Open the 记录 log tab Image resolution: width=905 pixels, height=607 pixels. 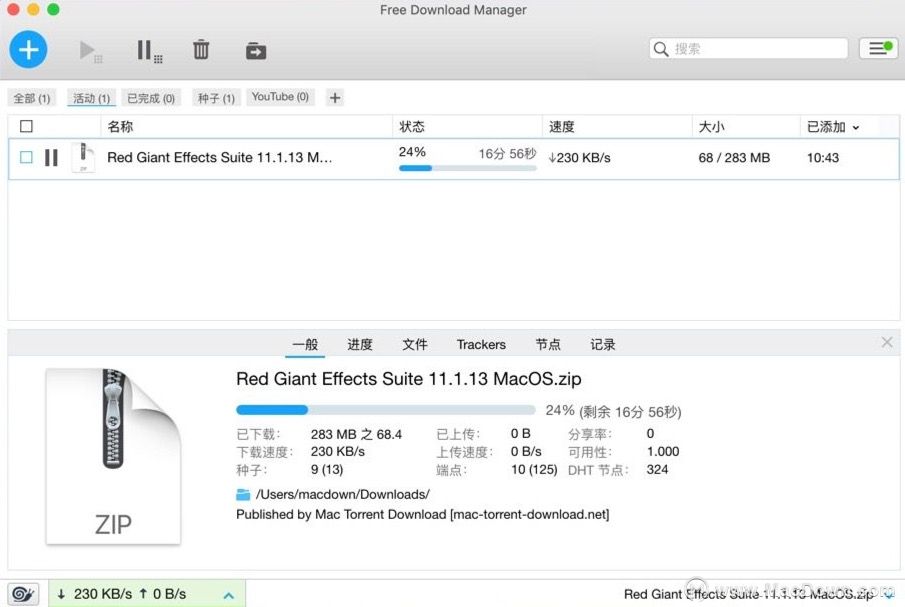(x=603, y=344)
